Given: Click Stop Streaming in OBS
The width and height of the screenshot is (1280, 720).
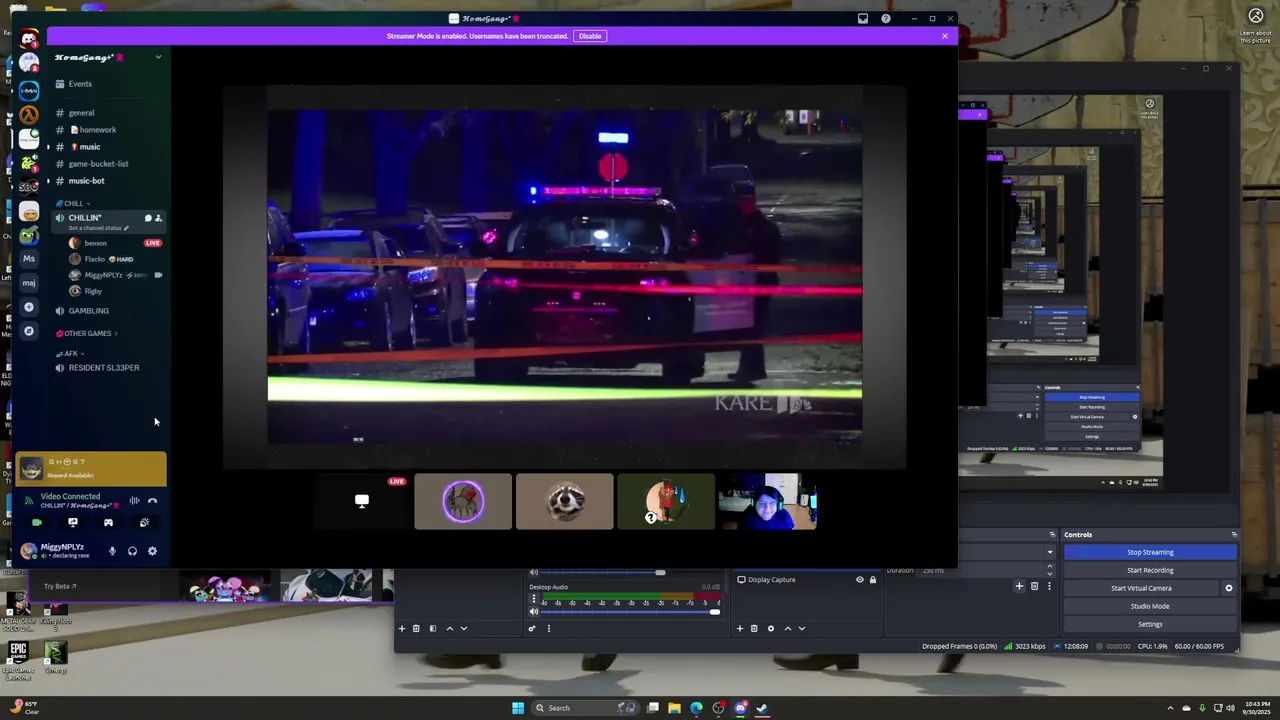Looking at the screenshot, I should click(x=1150, y=552).
